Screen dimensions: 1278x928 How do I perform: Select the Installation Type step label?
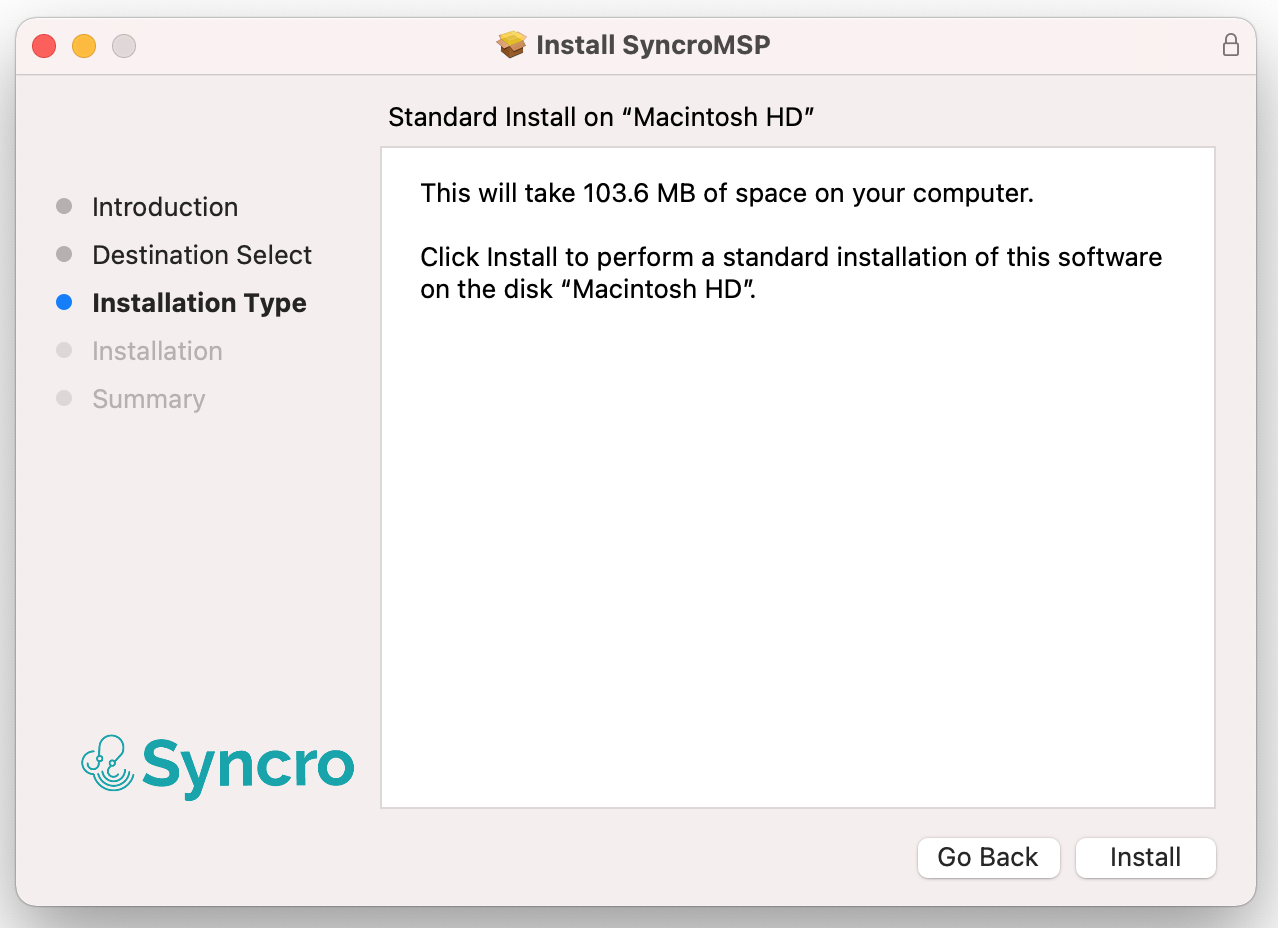(x=199, y=303)
